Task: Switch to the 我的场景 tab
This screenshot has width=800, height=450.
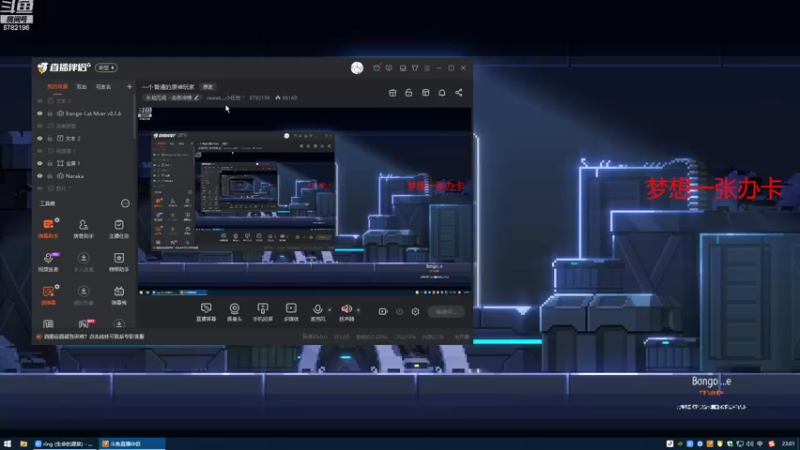Action: tap(57, 87)
